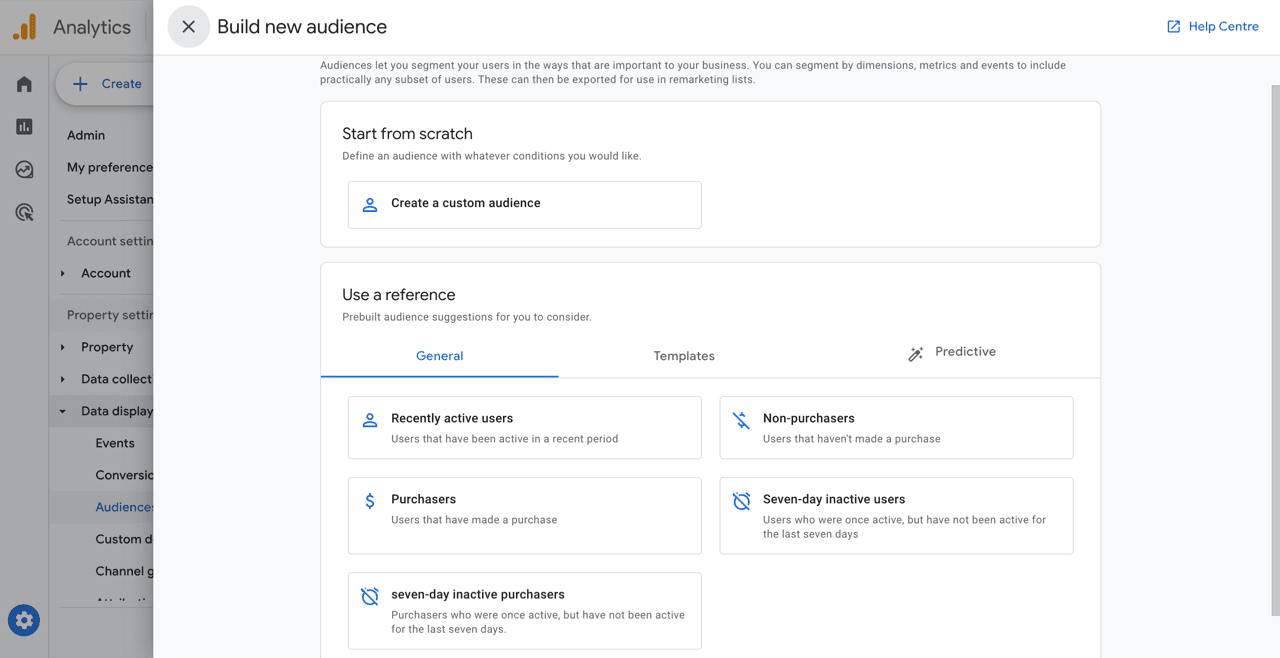Collapse the Data display section arrow
Screen dimensions: 1280x658
[x=63, y=411]
